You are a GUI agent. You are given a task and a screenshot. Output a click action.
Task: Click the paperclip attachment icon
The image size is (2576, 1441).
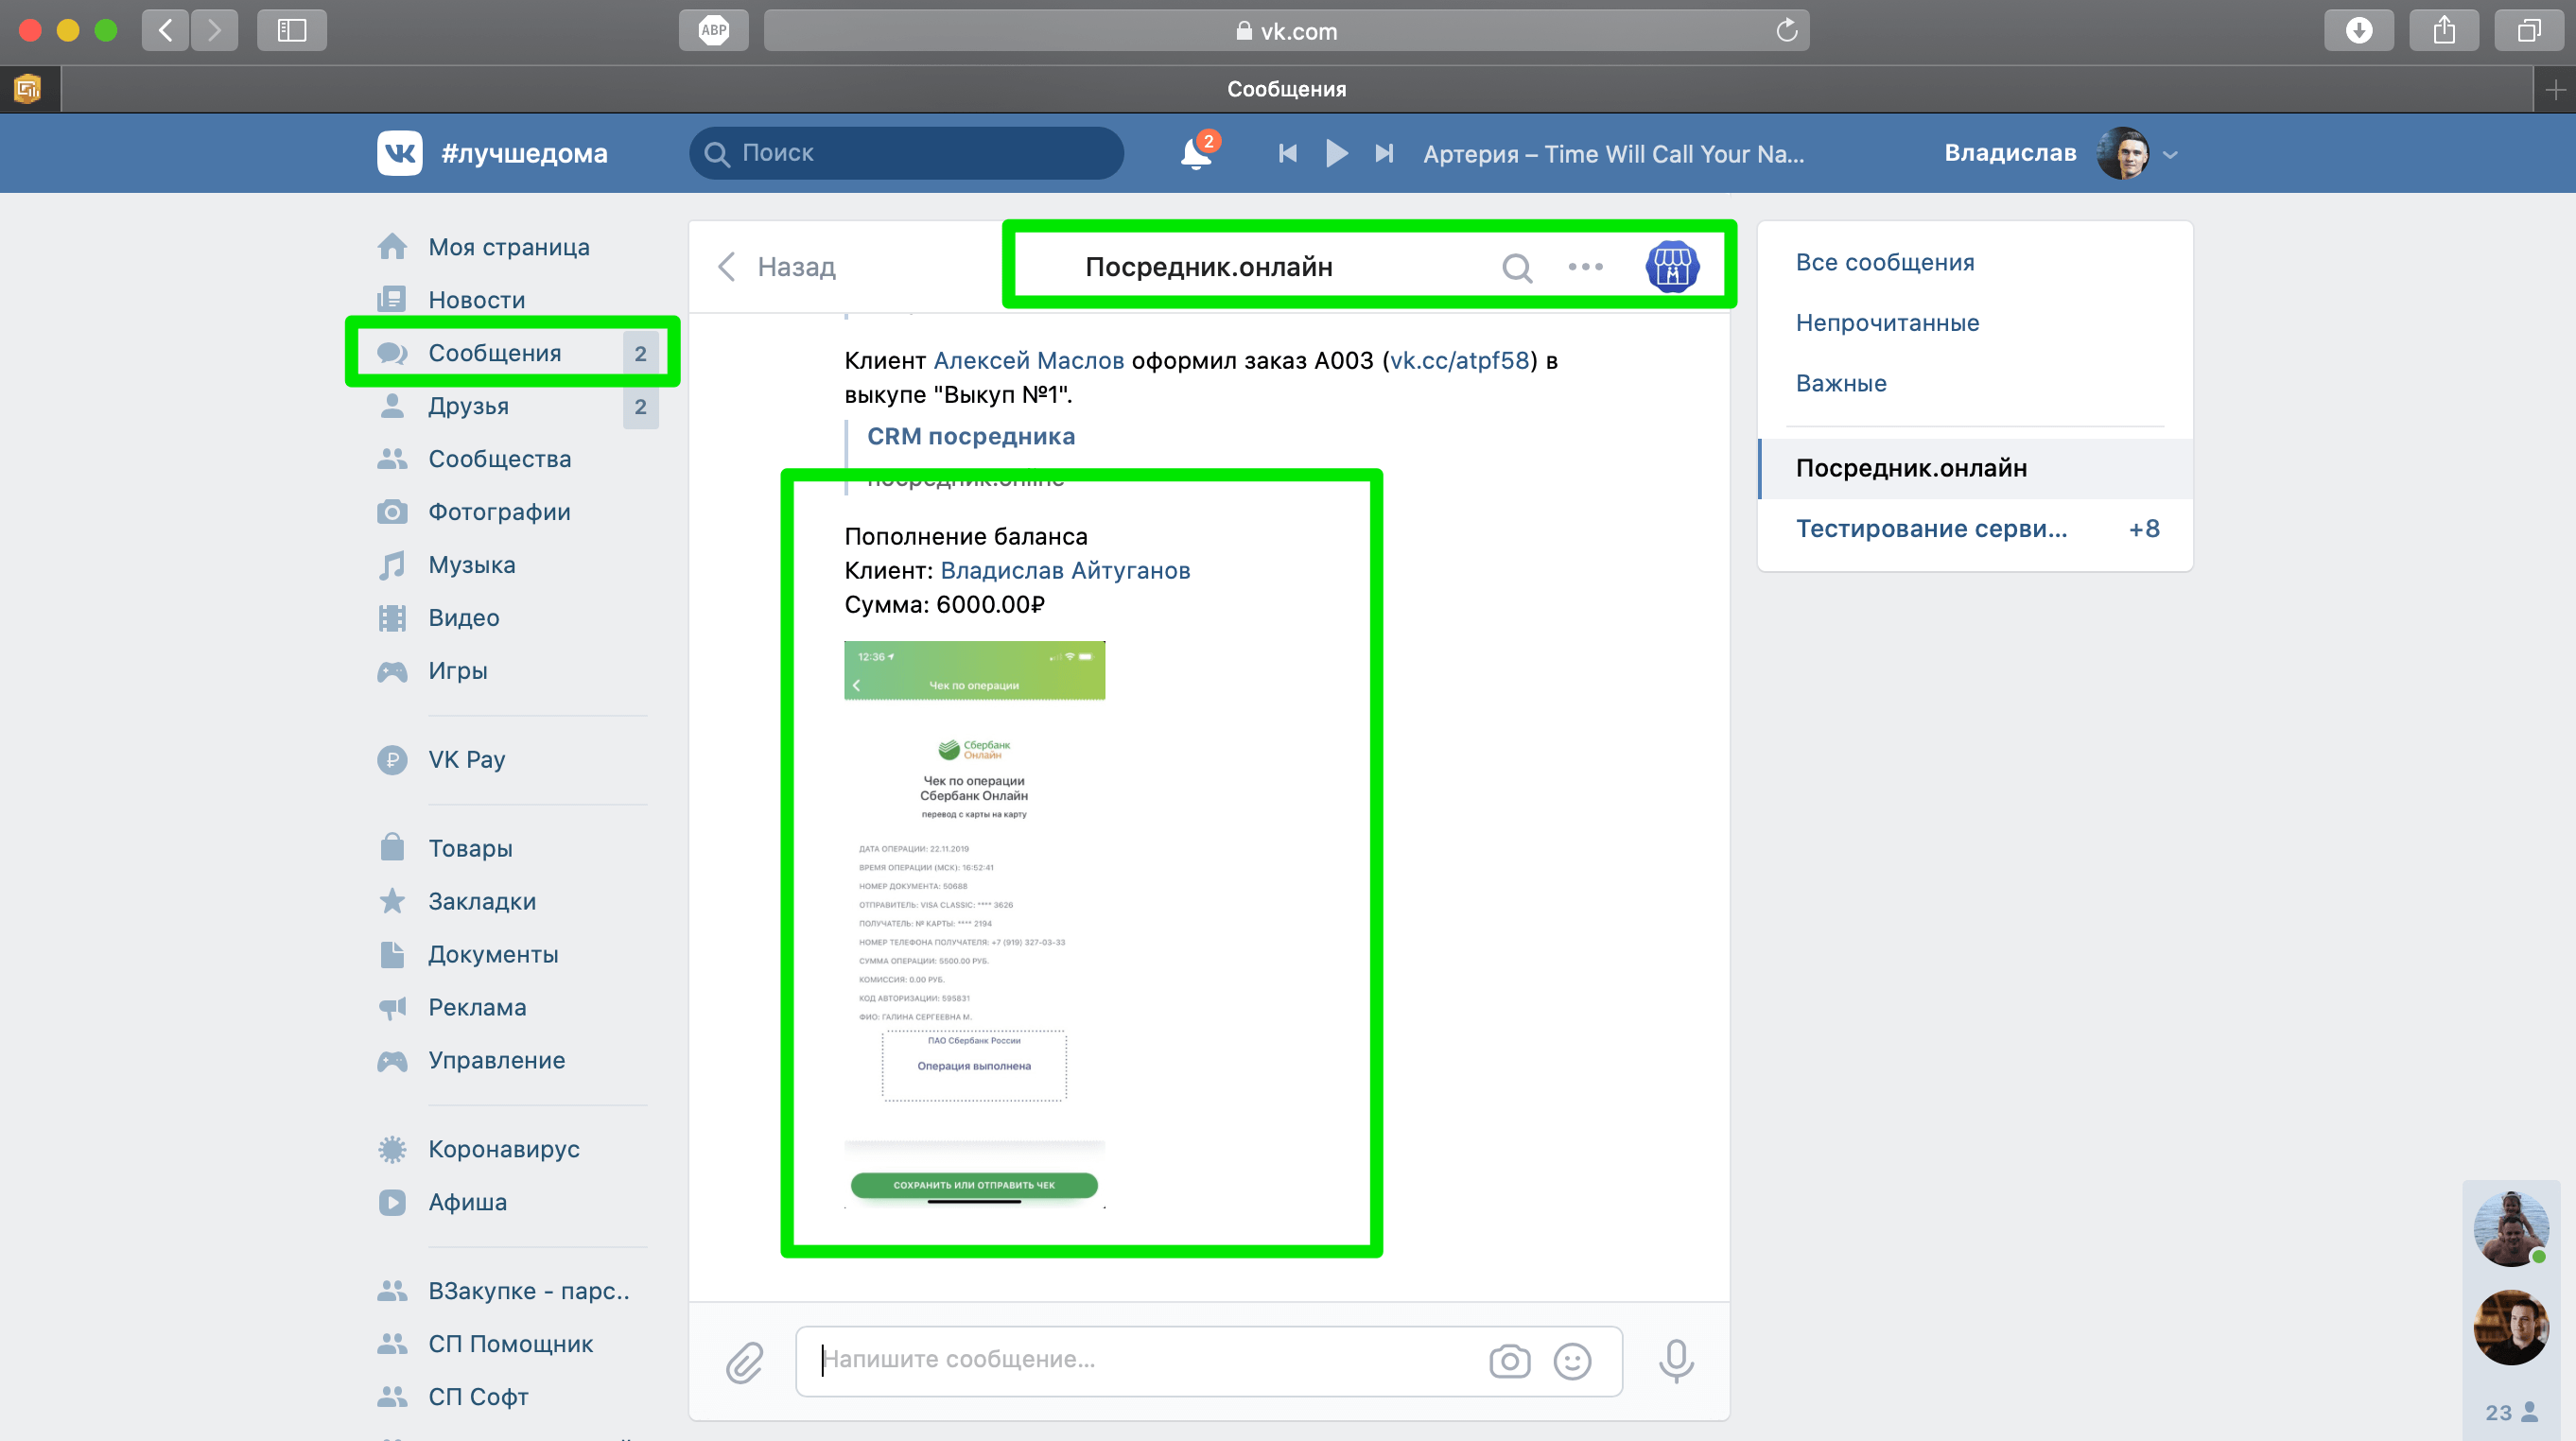point(744,1361)
